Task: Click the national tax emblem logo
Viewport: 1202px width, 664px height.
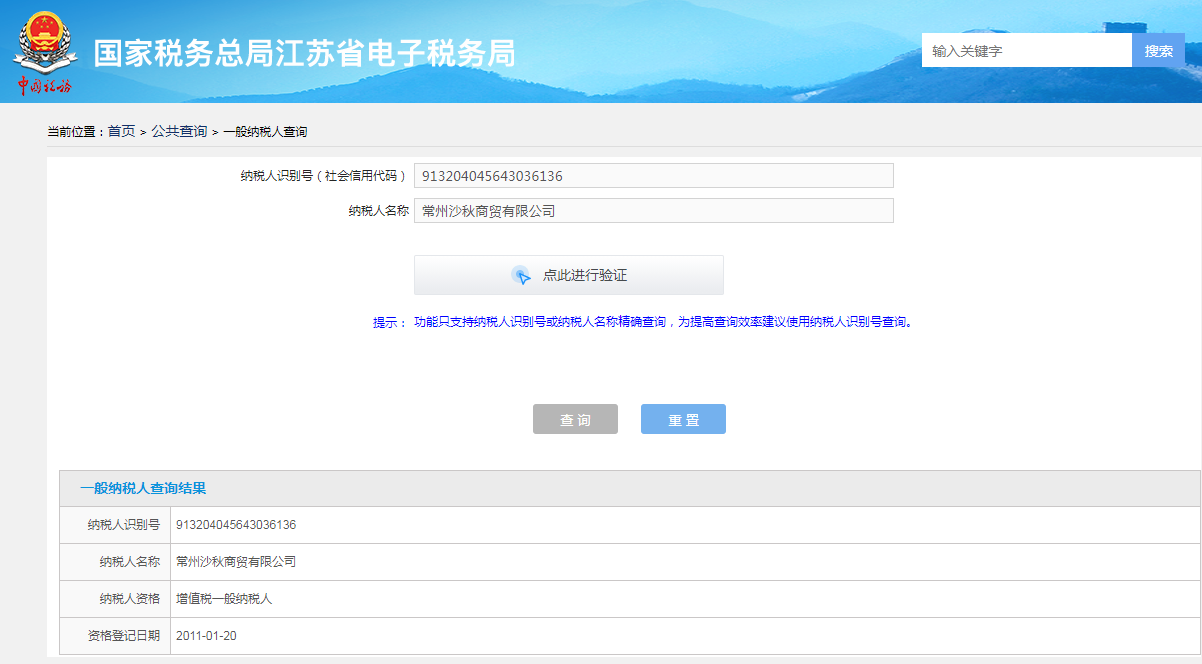Action: click(x=44, y=41)
